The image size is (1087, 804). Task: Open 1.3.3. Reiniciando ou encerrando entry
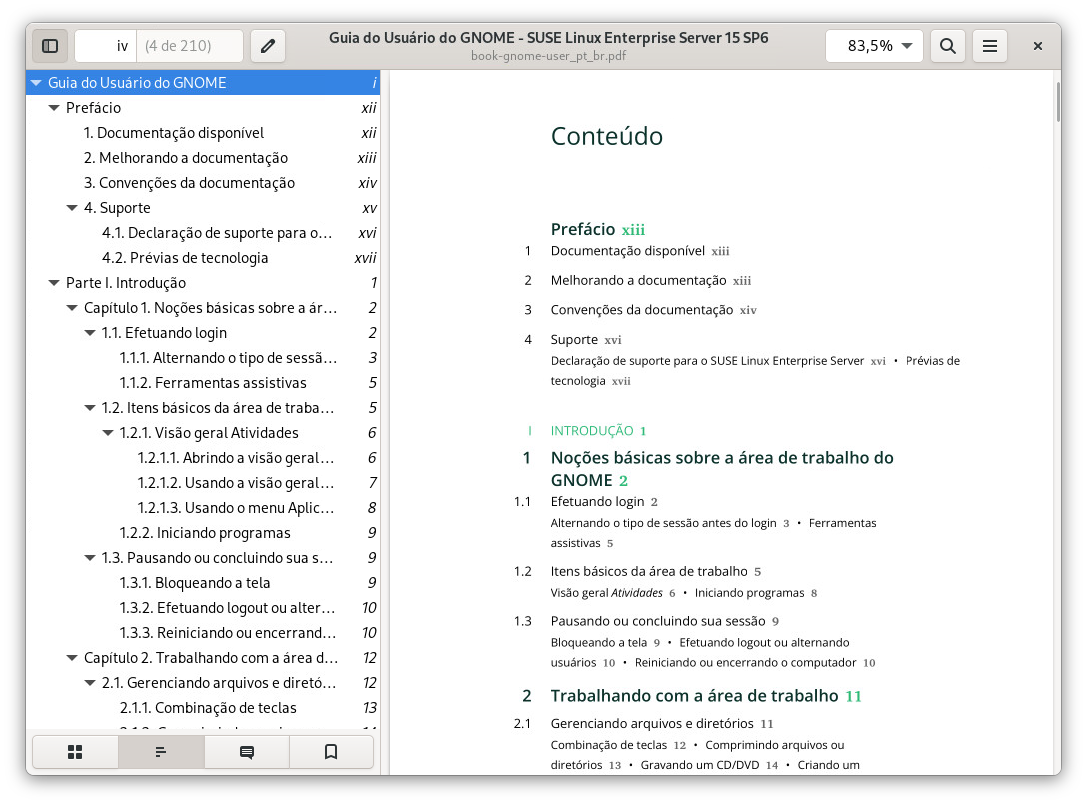point(203,633)
